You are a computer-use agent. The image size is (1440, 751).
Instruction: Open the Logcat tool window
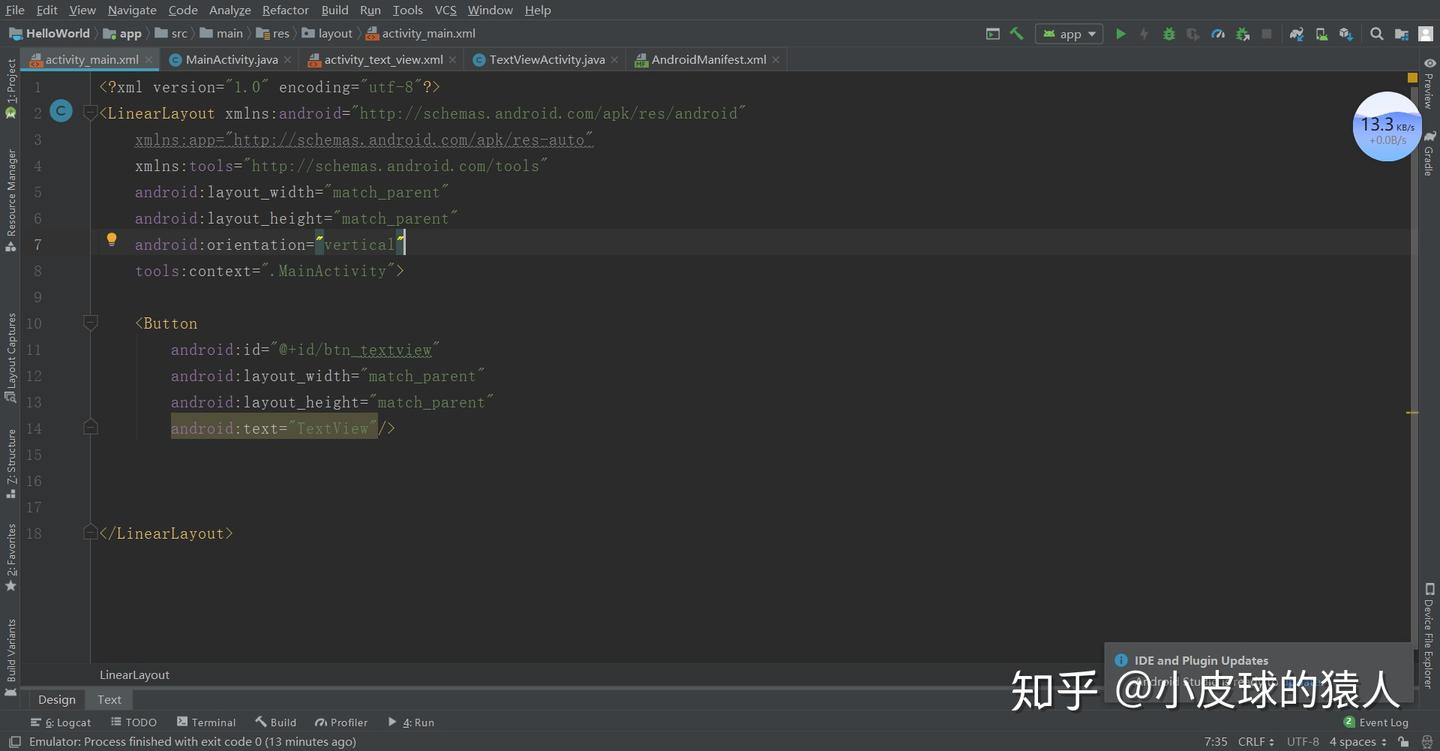coord(61,722)
